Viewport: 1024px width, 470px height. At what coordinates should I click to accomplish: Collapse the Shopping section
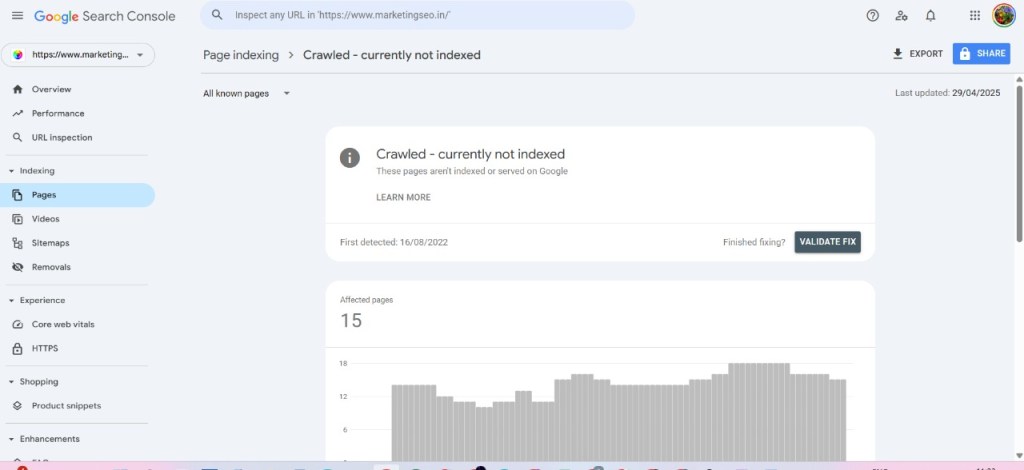12,382
